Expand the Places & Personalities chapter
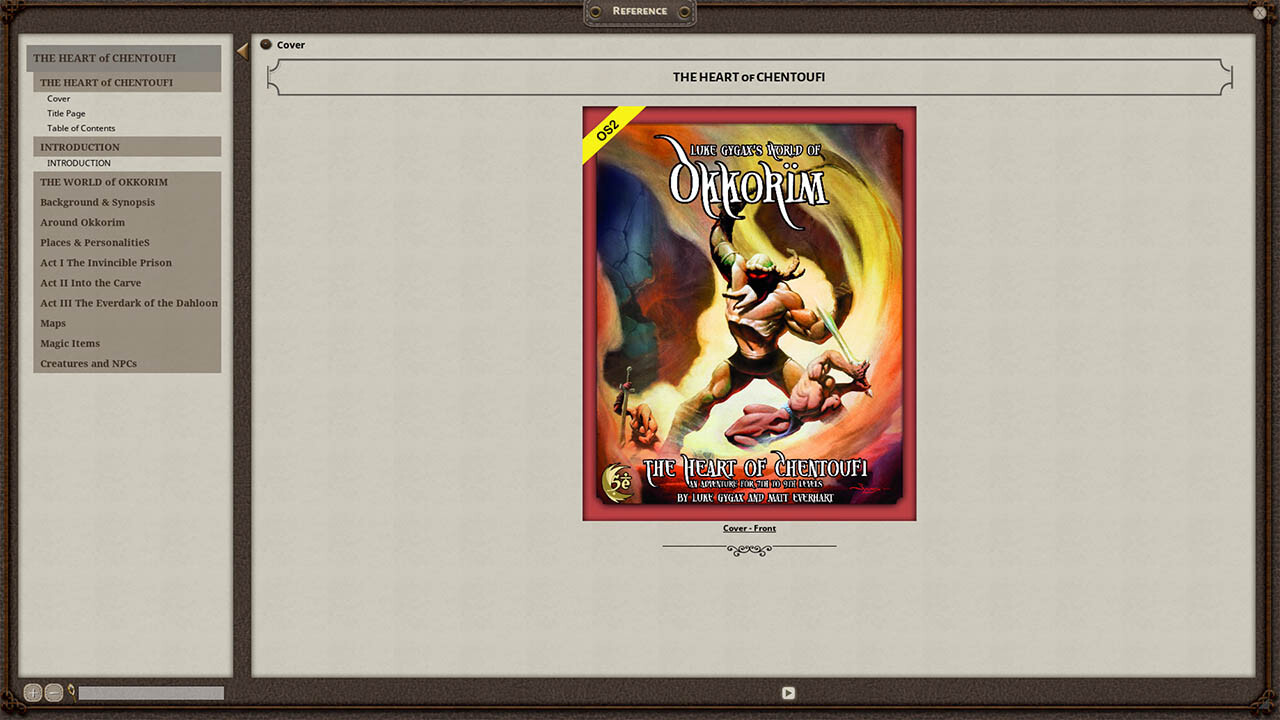The image size is (1280, 720). pyautogui.click(x=127, y=242)
